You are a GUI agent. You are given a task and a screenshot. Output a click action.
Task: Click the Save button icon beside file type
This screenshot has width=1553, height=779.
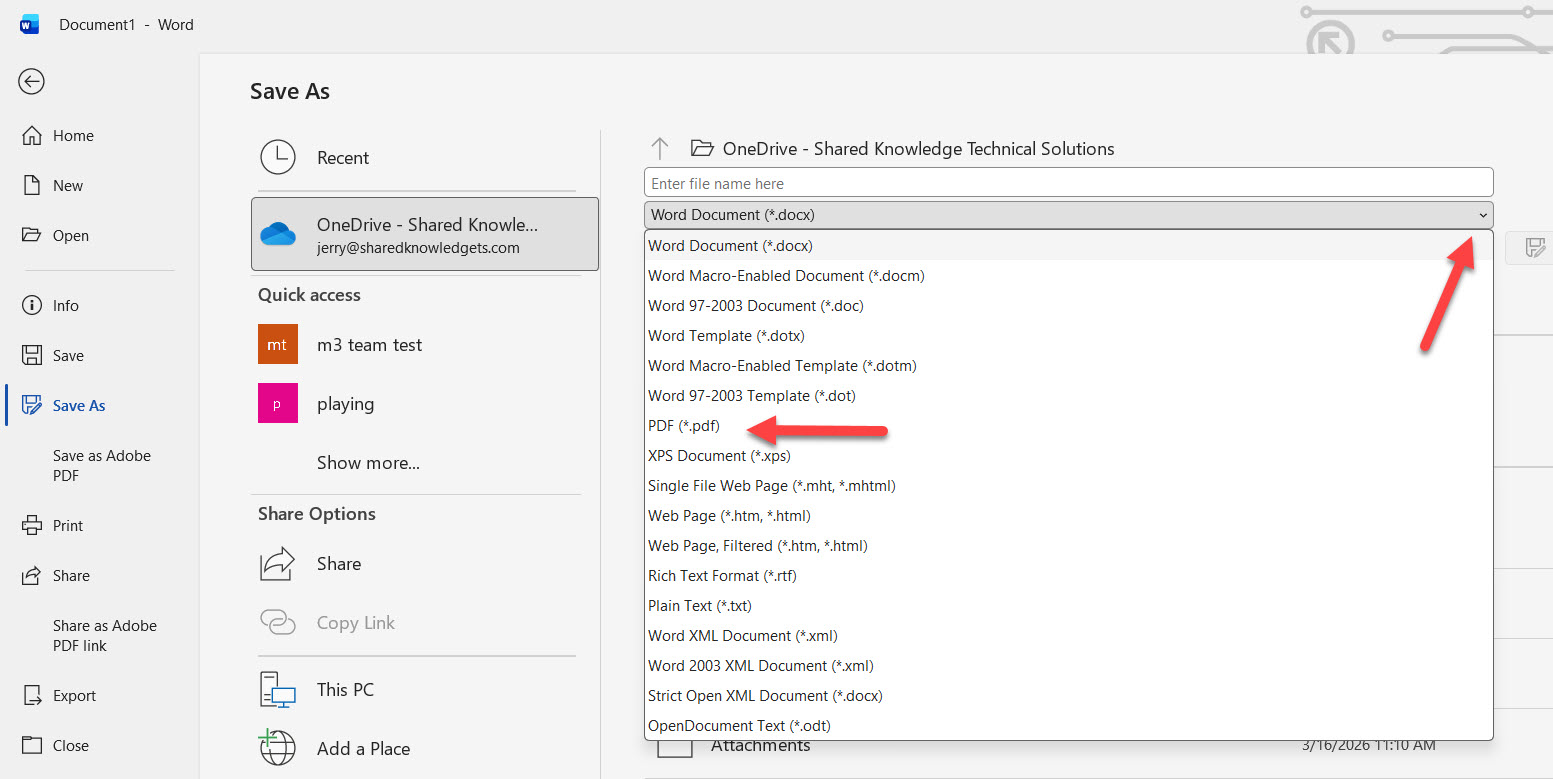(1536, 247)
